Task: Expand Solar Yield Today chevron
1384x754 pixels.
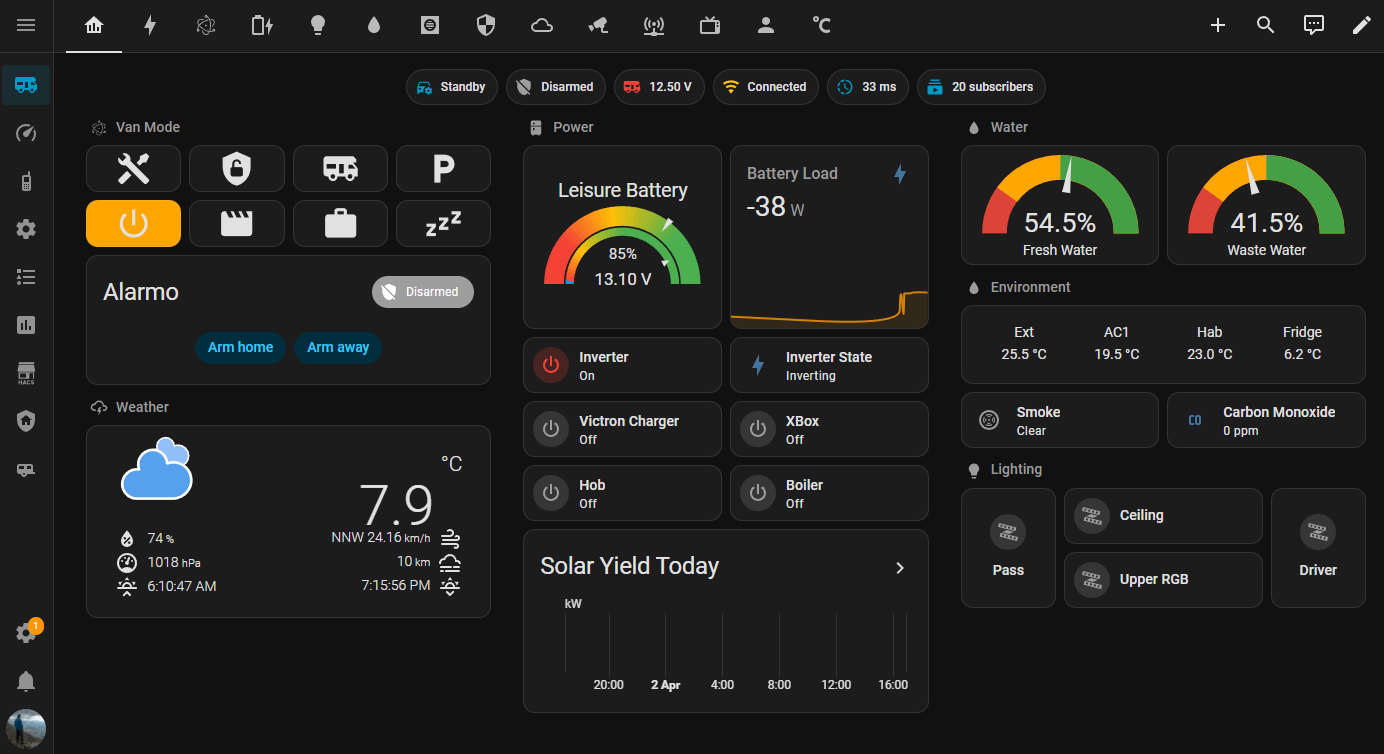Action: 899,567
